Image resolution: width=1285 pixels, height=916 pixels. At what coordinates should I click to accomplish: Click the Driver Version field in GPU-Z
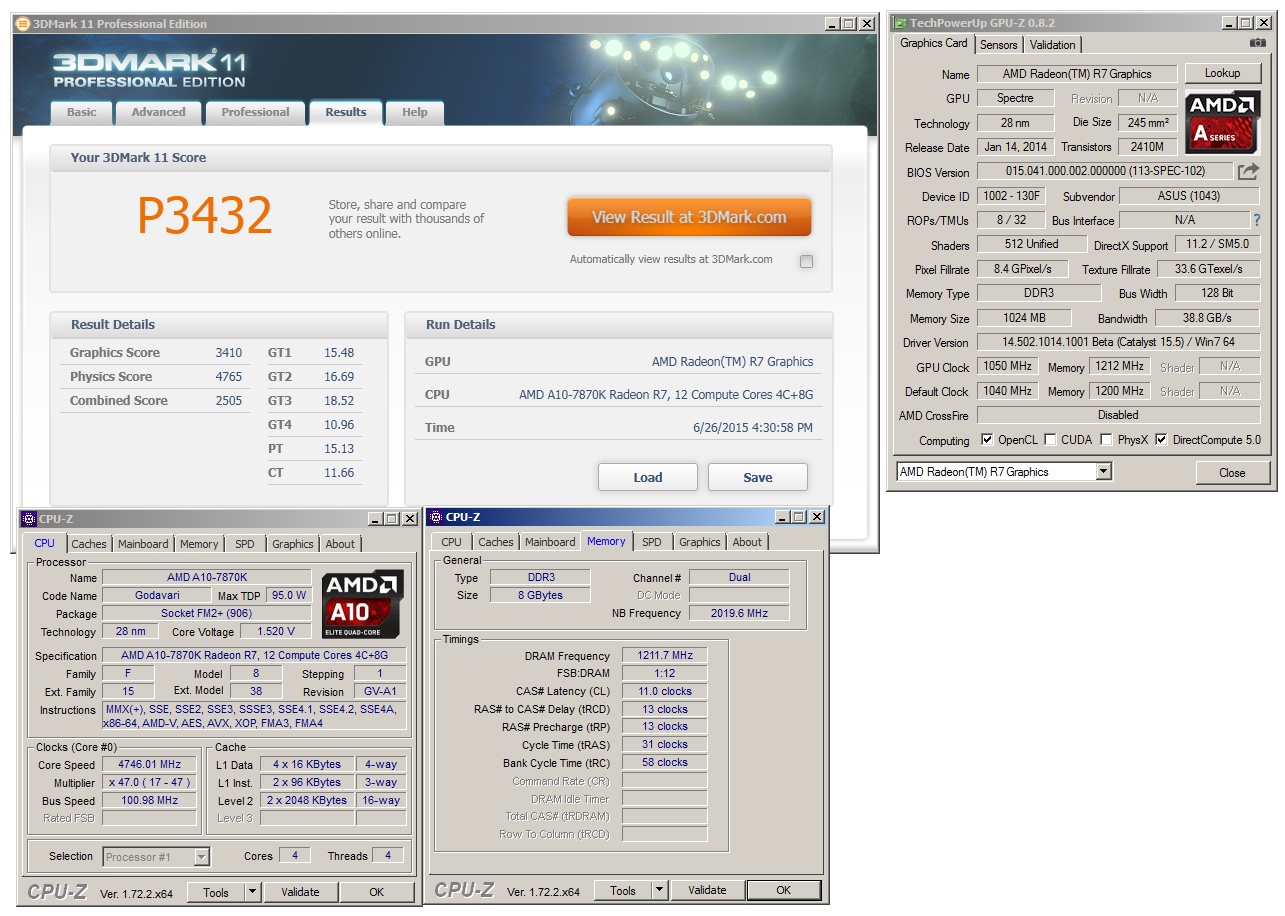[1118, 342]
